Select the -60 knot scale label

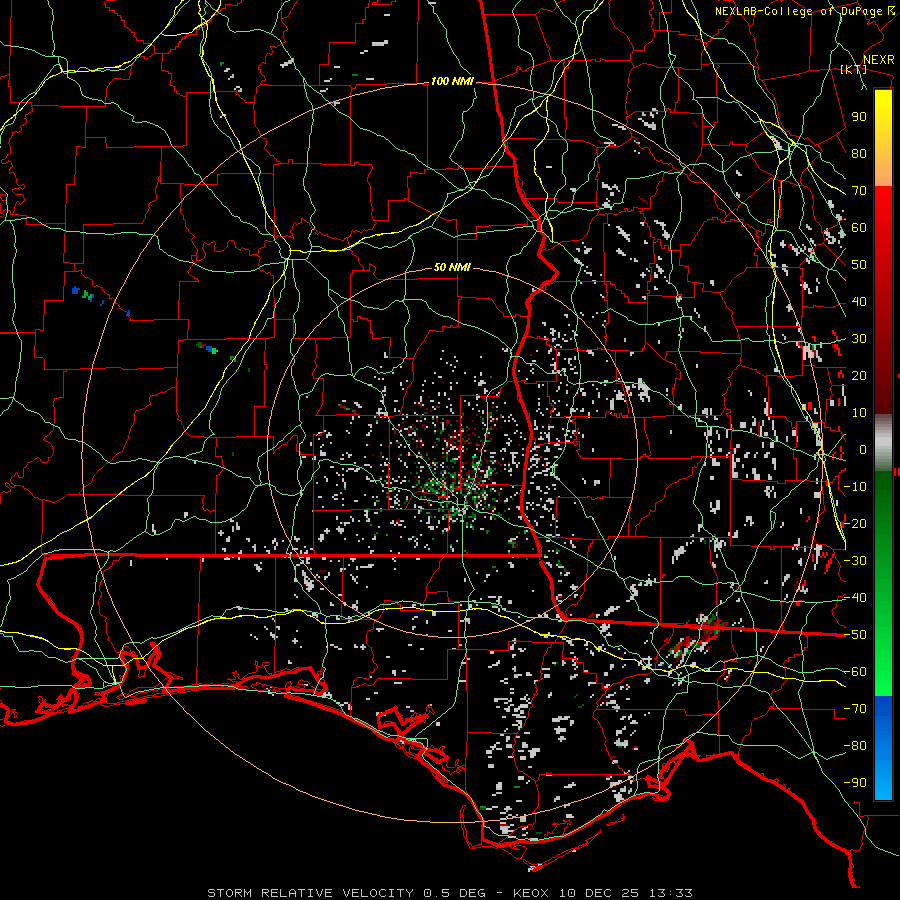coord(855,672)
